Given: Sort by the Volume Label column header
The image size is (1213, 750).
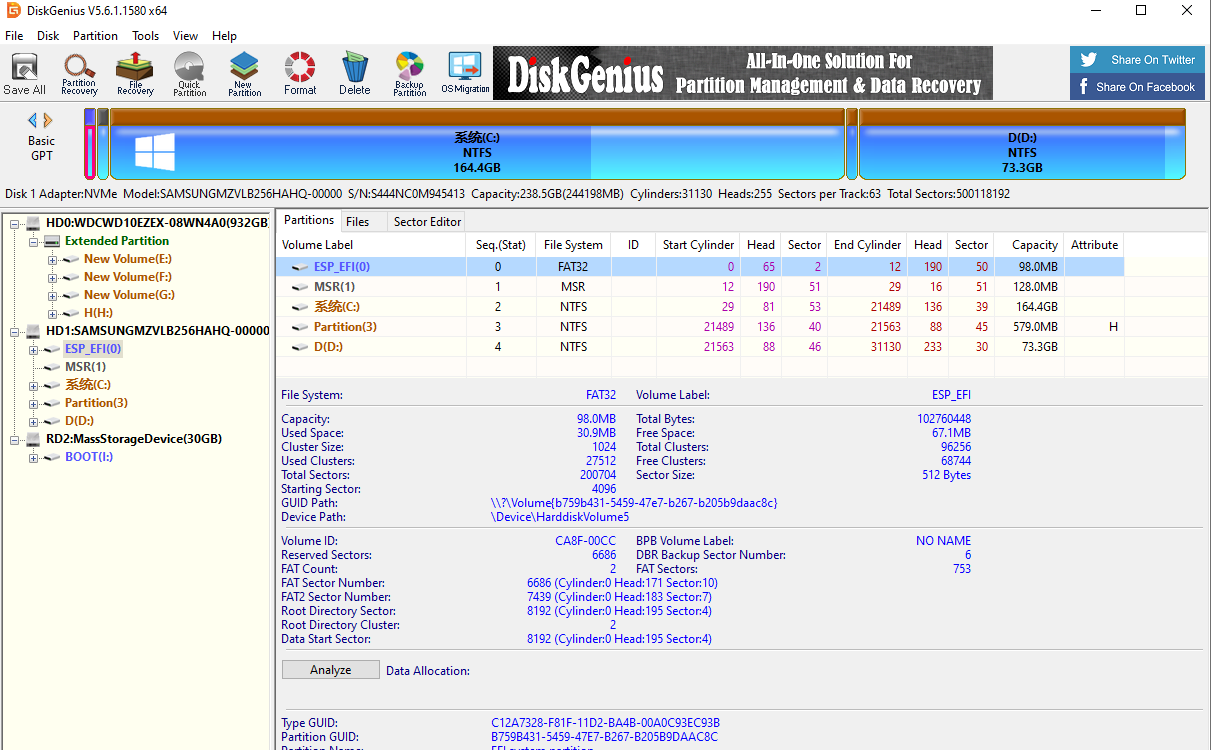Looking at the screenshot, I should click(x=371, y=245).
